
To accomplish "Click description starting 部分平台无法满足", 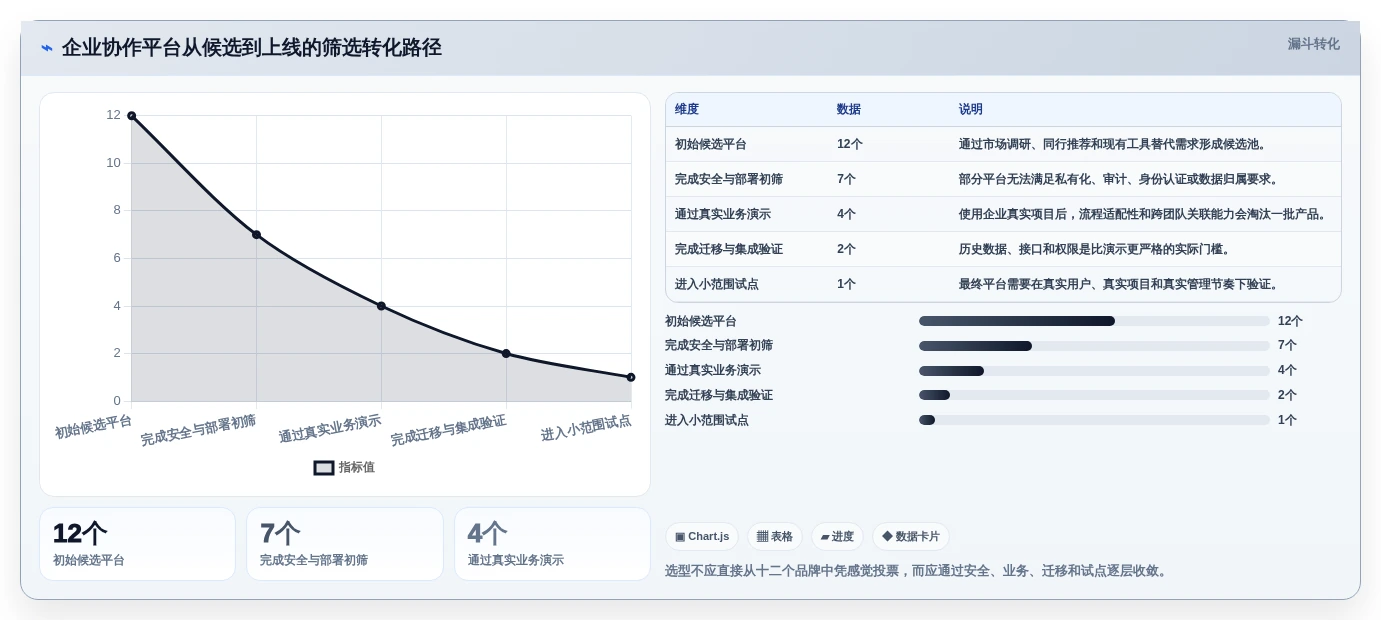I will (x=1121, y=179).
